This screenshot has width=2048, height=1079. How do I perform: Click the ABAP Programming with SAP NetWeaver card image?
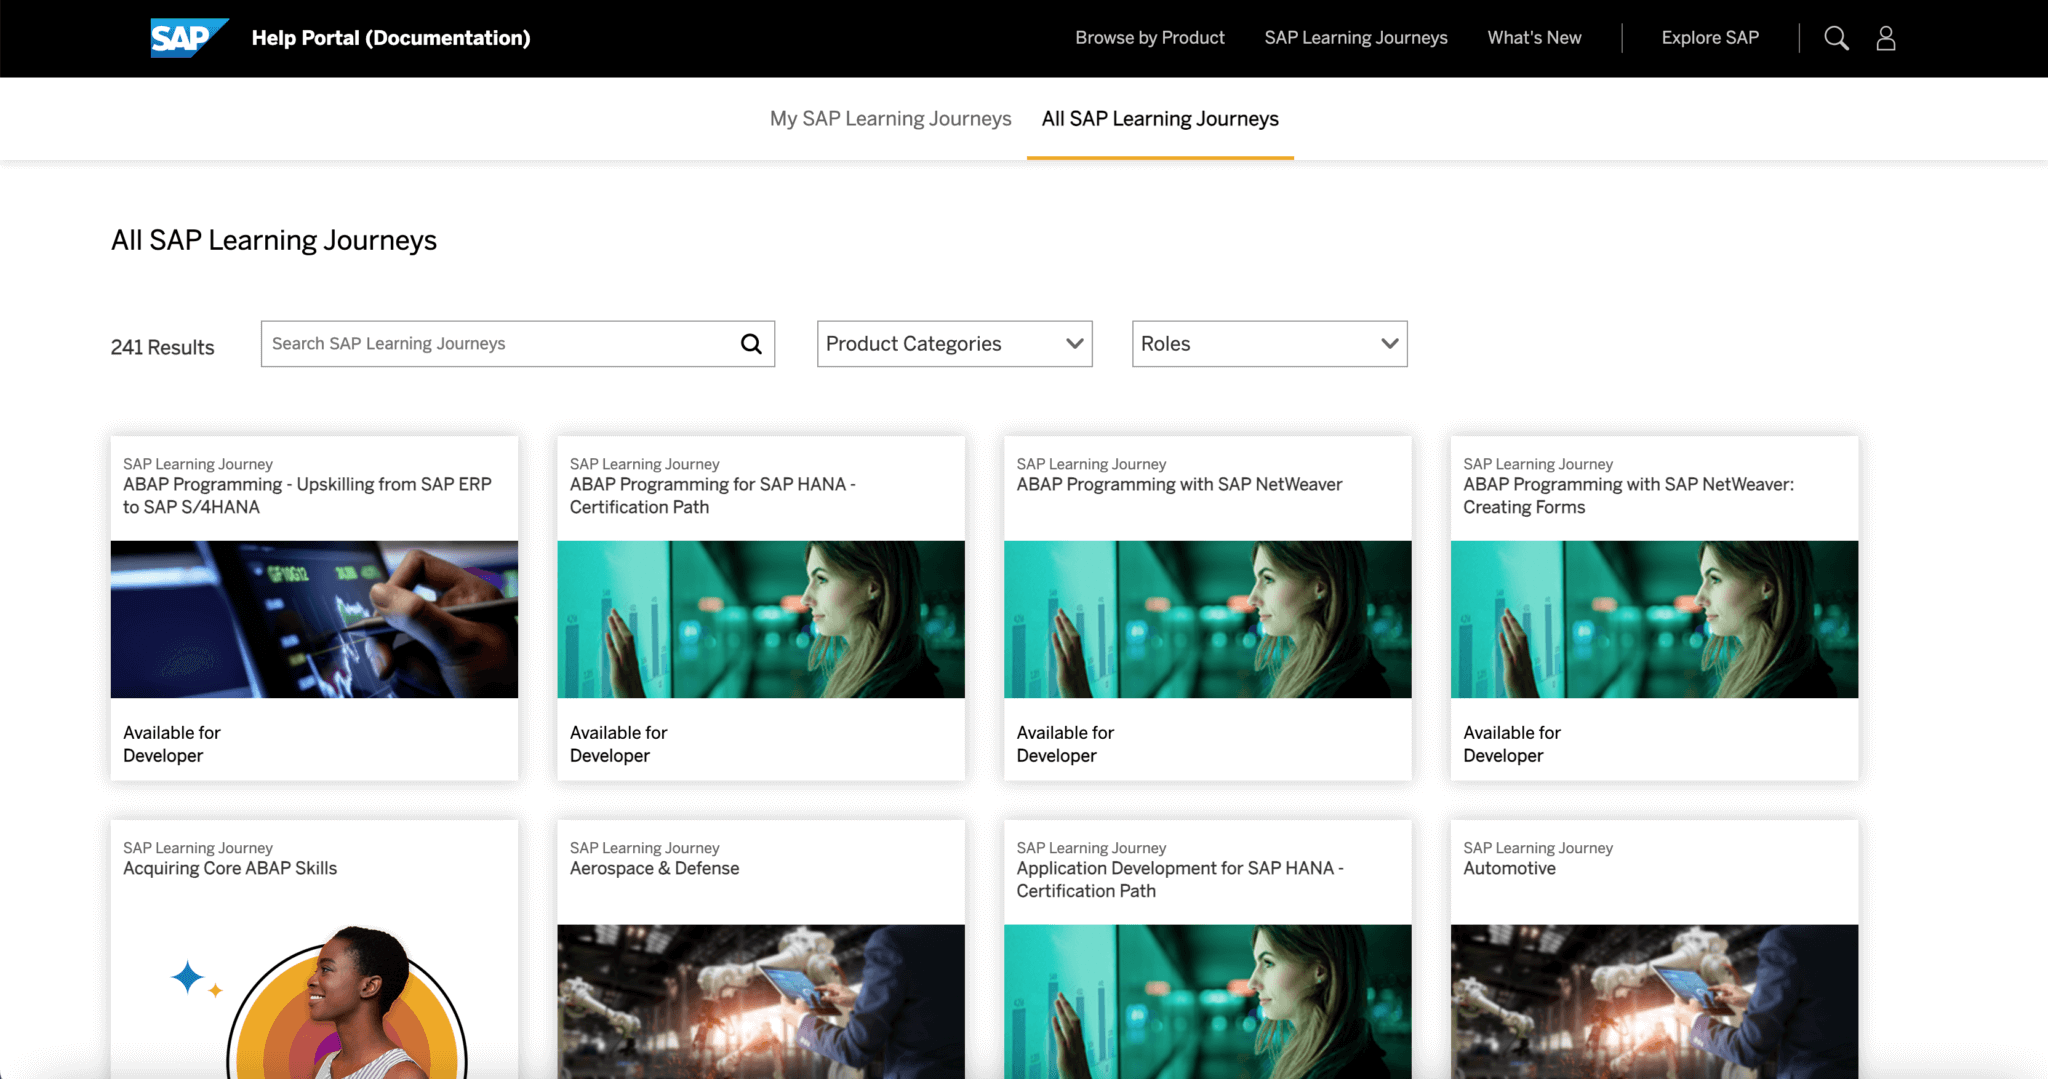(x=1207, y=618)
